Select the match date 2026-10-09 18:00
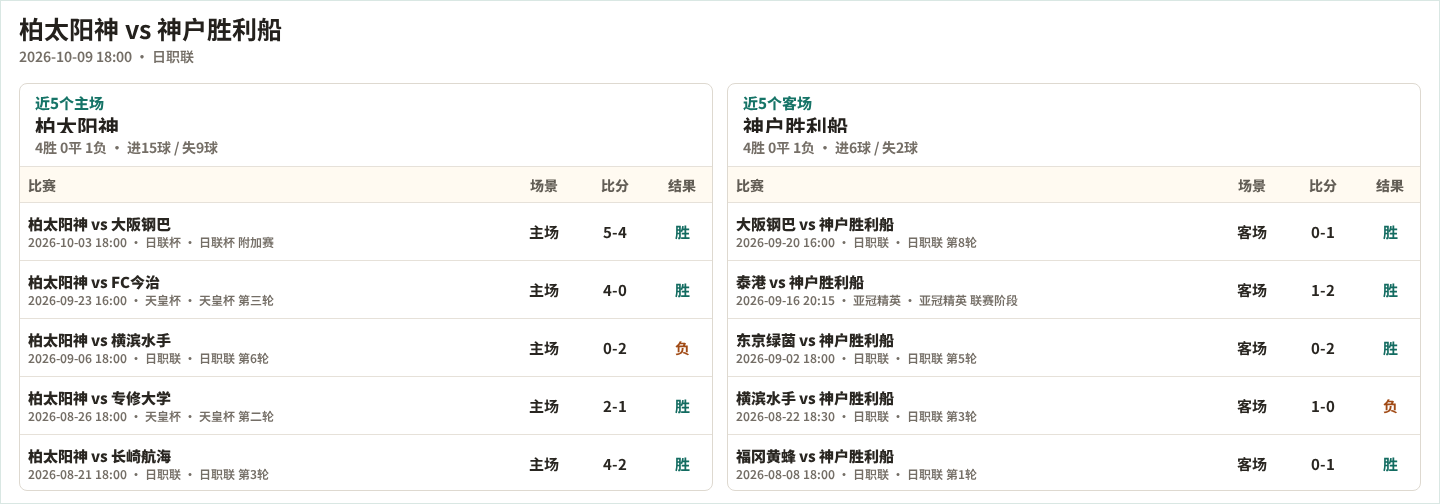This screenshot has width=1440, height=504. (x=75, y=57)
